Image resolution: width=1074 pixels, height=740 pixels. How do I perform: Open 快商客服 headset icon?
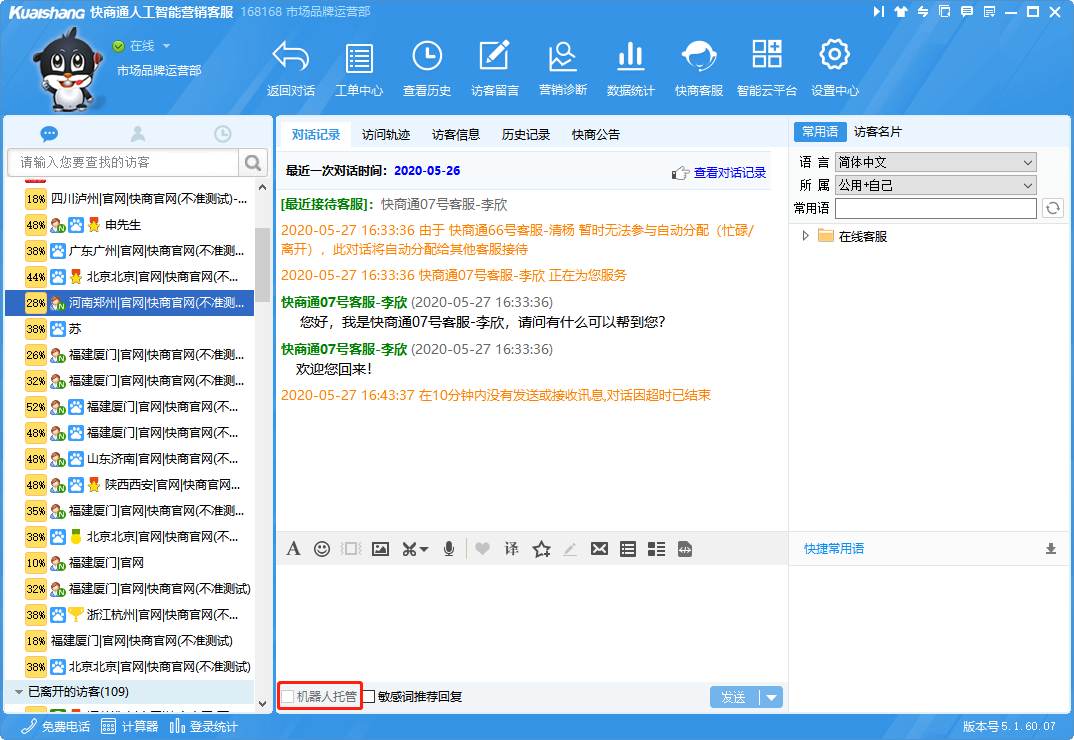click(699, 56)
